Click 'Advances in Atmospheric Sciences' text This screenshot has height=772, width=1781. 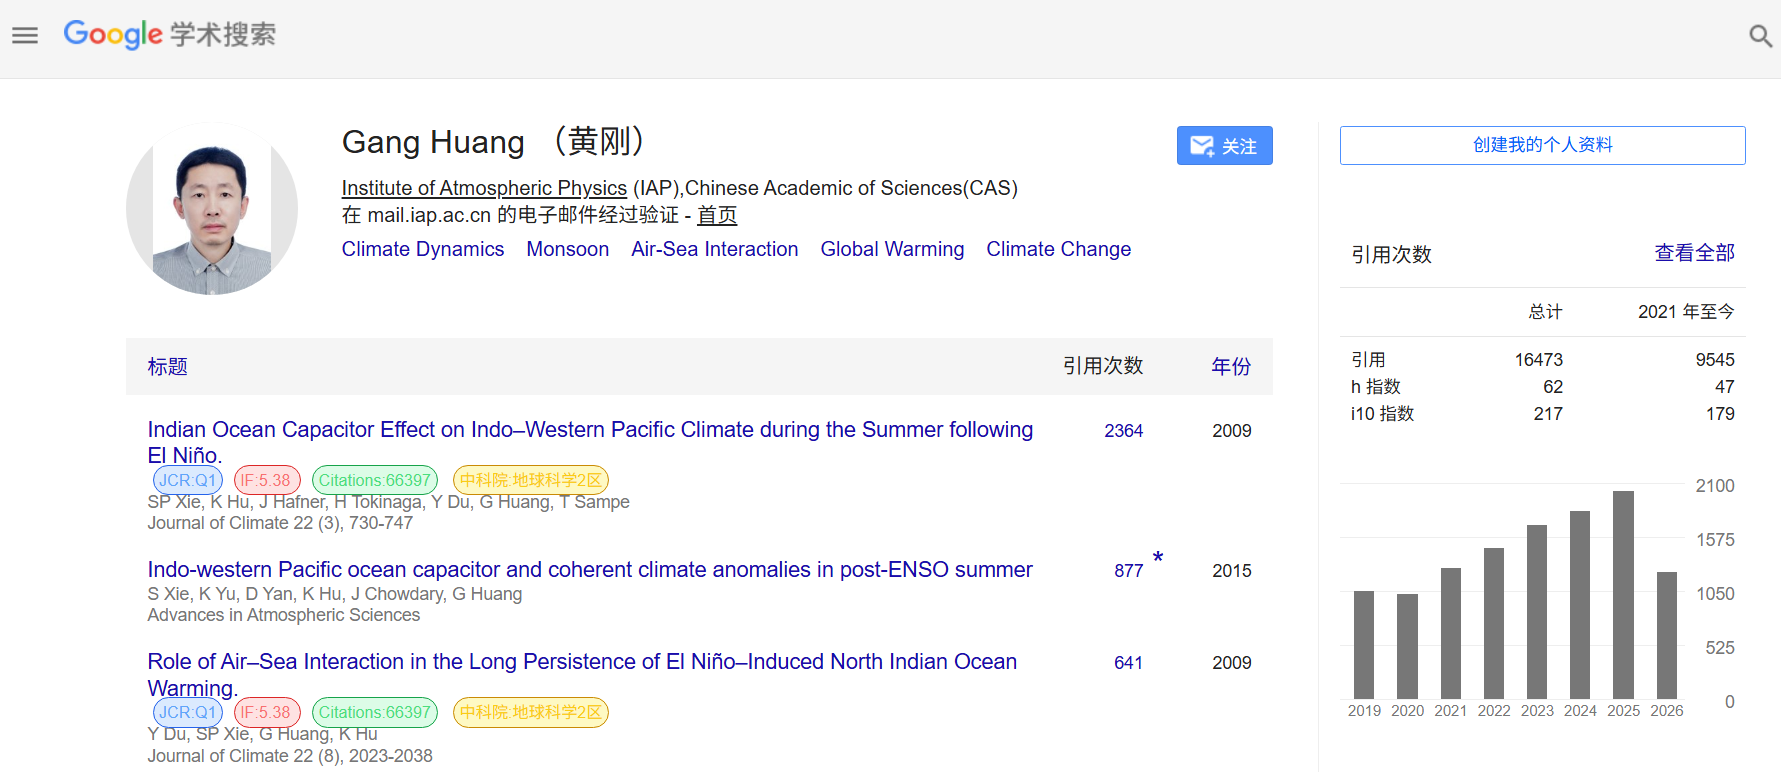(284, 615)
